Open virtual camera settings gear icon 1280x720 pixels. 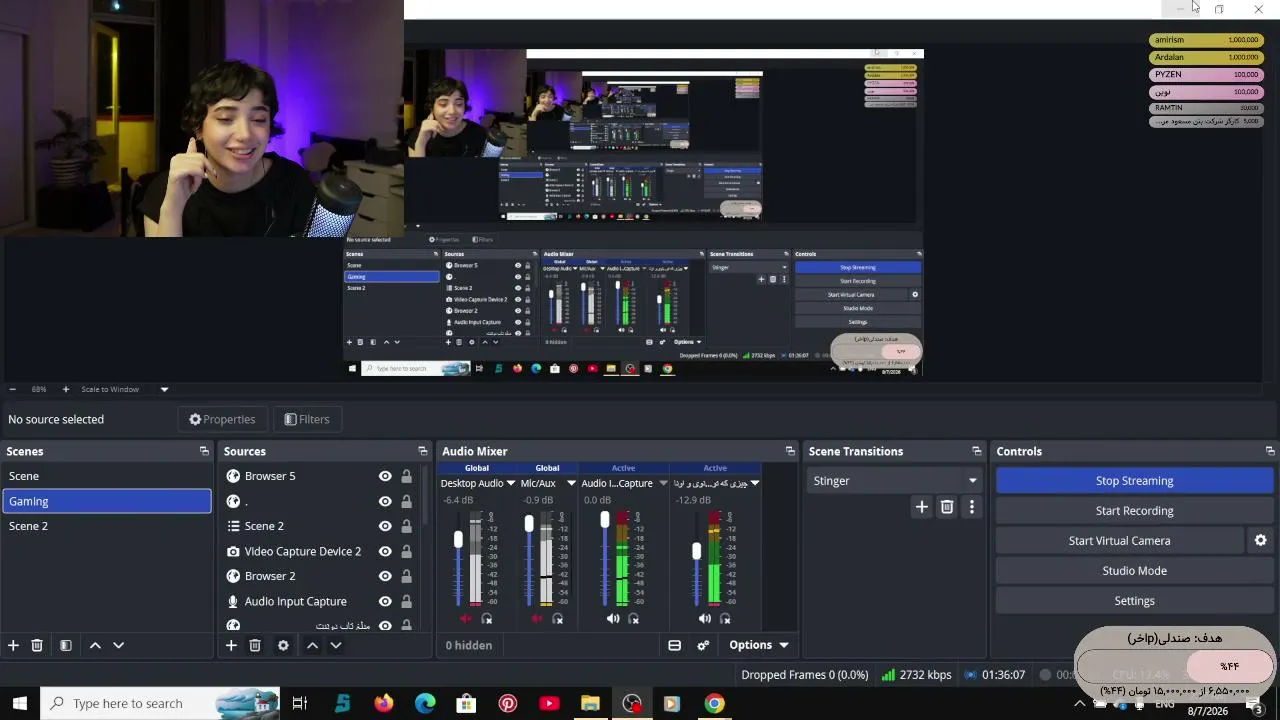point(1261,541)
